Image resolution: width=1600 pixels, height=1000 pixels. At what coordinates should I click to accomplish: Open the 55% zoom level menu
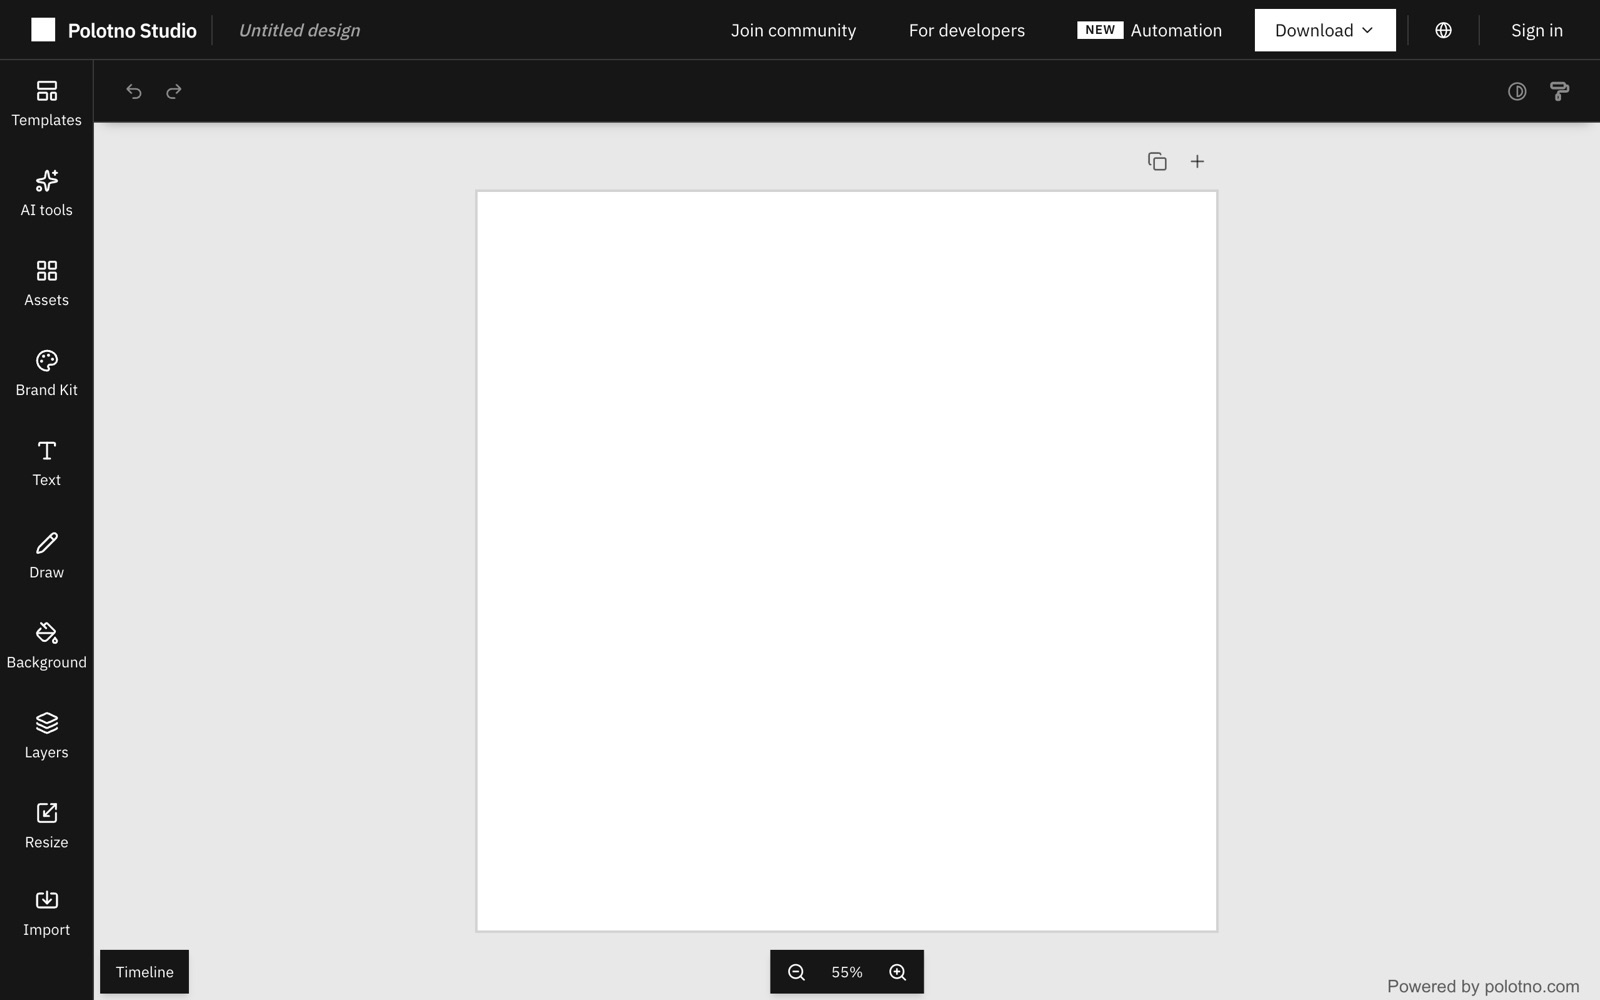pos(847,972)
